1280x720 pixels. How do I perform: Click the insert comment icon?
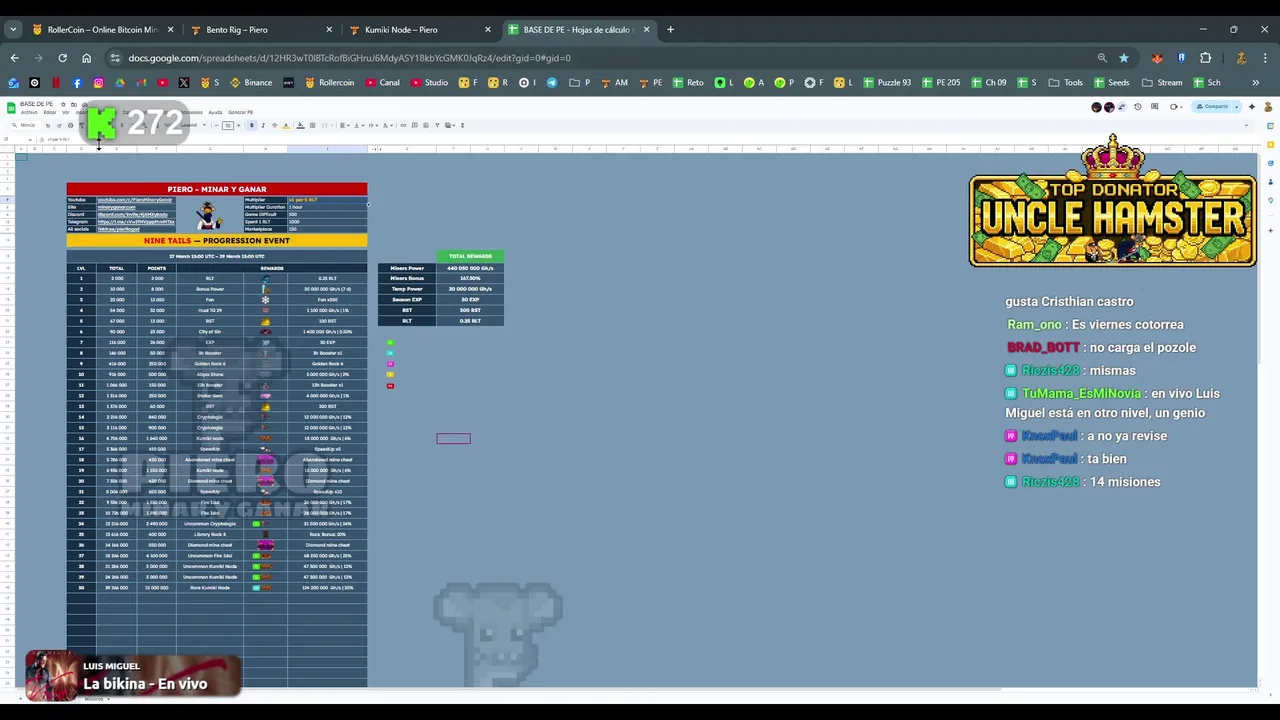[x=414, y=125]
